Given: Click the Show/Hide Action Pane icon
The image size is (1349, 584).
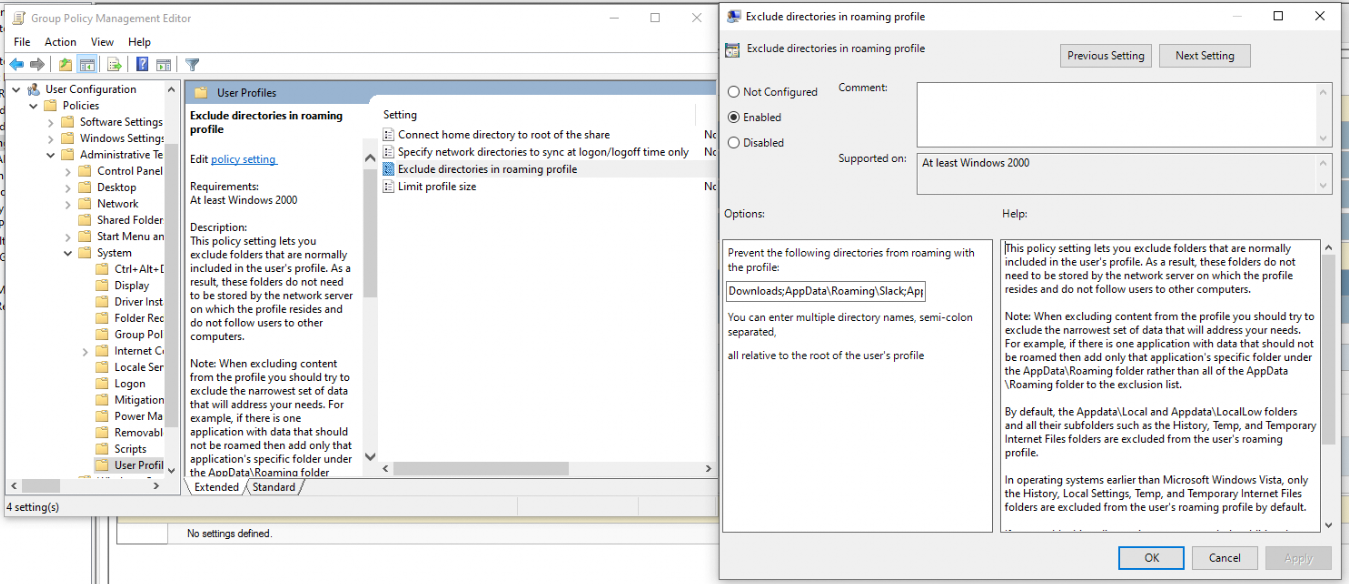Looking at the screenshot, I should click(163, 63).
